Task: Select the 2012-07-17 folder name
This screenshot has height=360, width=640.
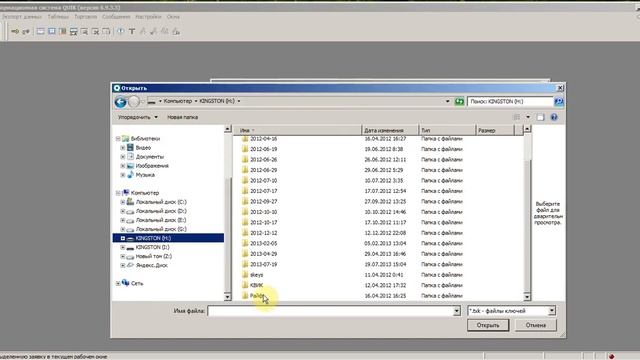Action: point(263,191)
